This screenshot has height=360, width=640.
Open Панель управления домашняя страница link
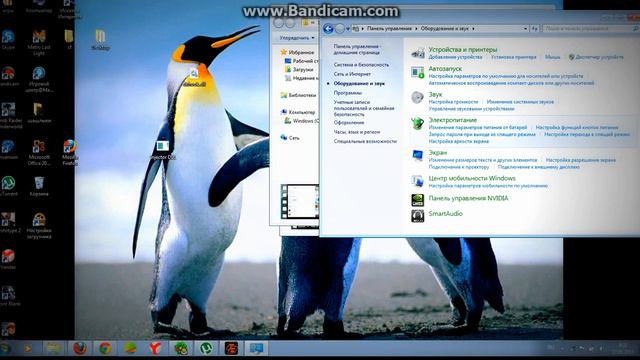coord(357,49)
